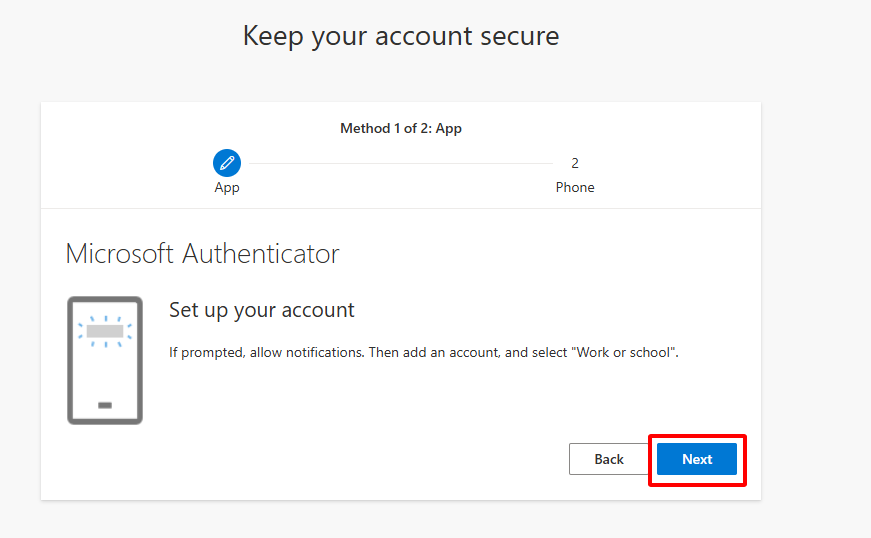The height and width of the screenshot is (538, 871).
Task: Click the gray notification banner on the phone illustration
Action: point(105,330)
